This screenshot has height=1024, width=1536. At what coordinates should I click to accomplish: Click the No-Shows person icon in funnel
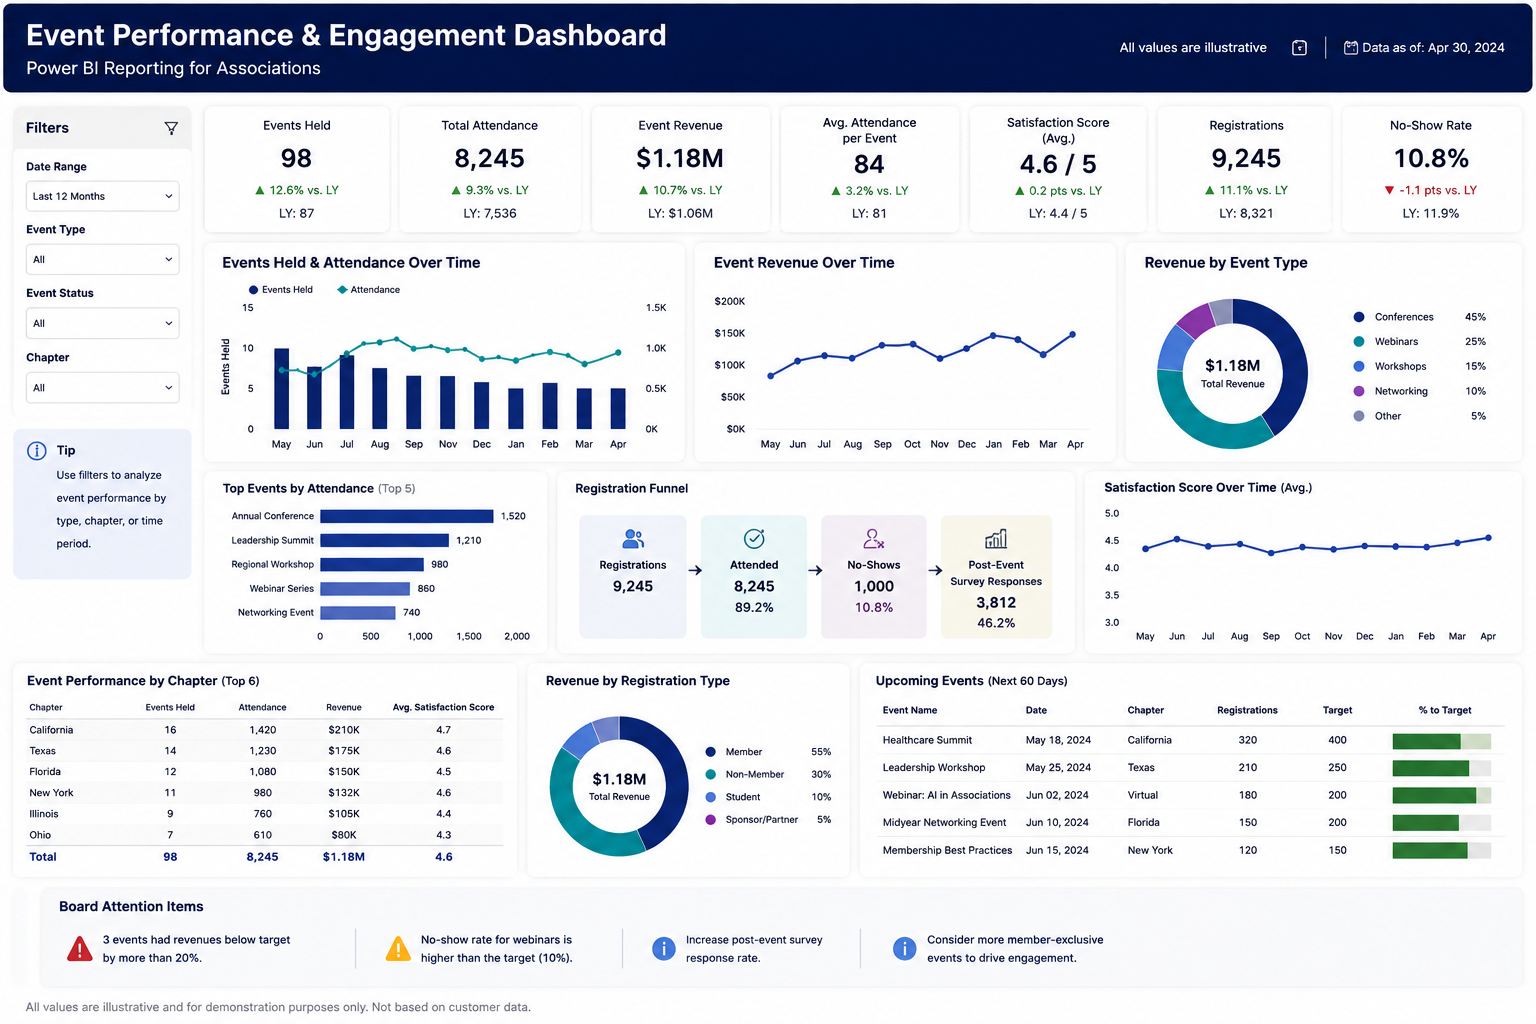coord(874,539)
